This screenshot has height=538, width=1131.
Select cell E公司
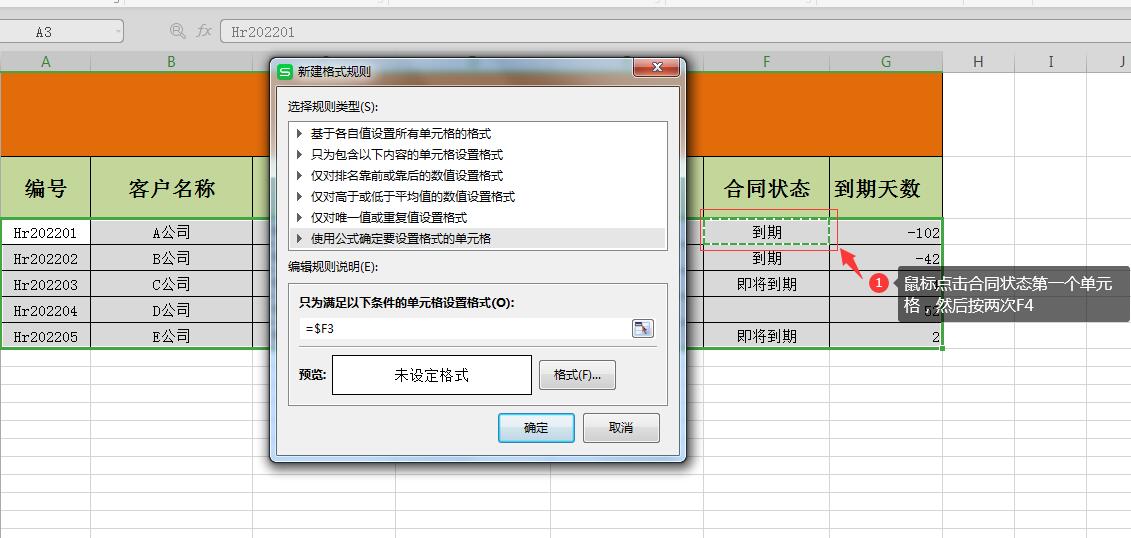point(172,336)
